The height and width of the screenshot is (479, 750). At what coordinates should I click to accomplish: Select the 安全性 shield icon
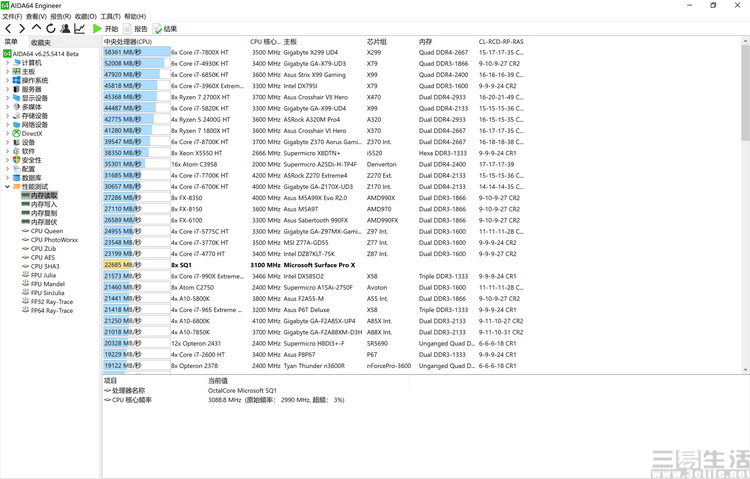17,160
